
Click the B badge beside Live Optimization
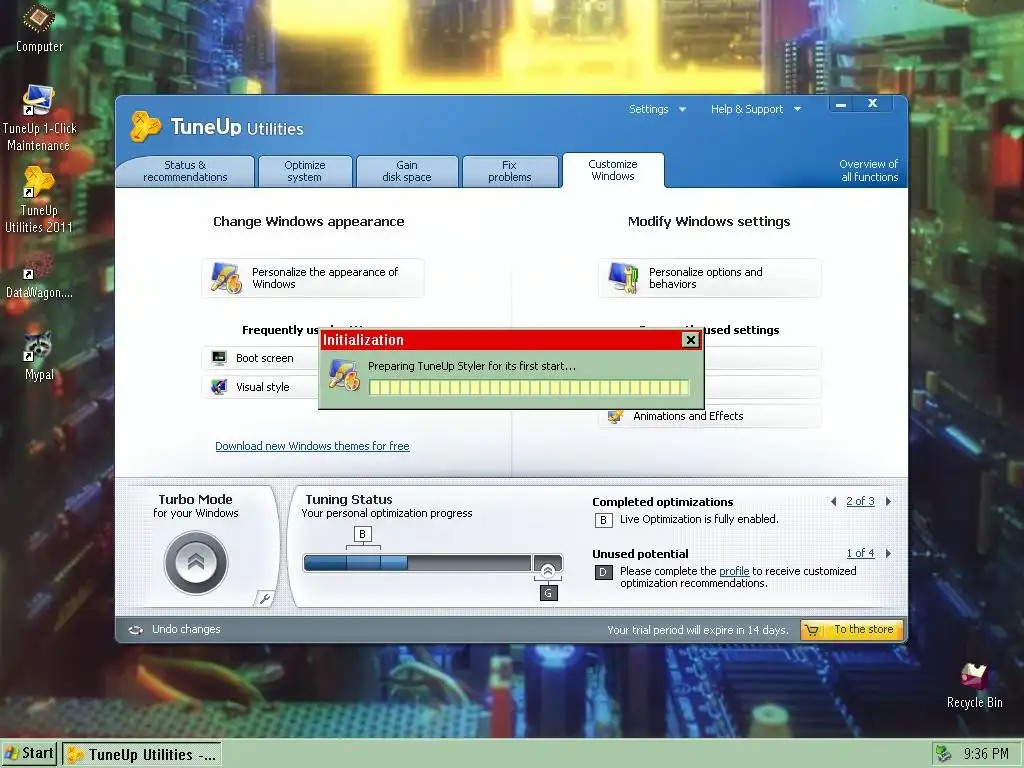pyautogui.click(x=603, y=520)
